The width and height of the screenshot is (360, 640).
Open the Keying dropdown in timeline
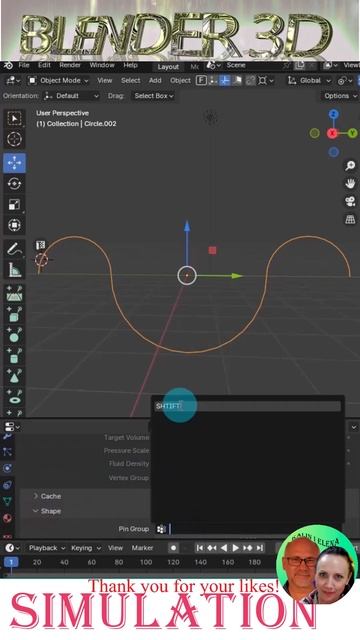(85, 548)
